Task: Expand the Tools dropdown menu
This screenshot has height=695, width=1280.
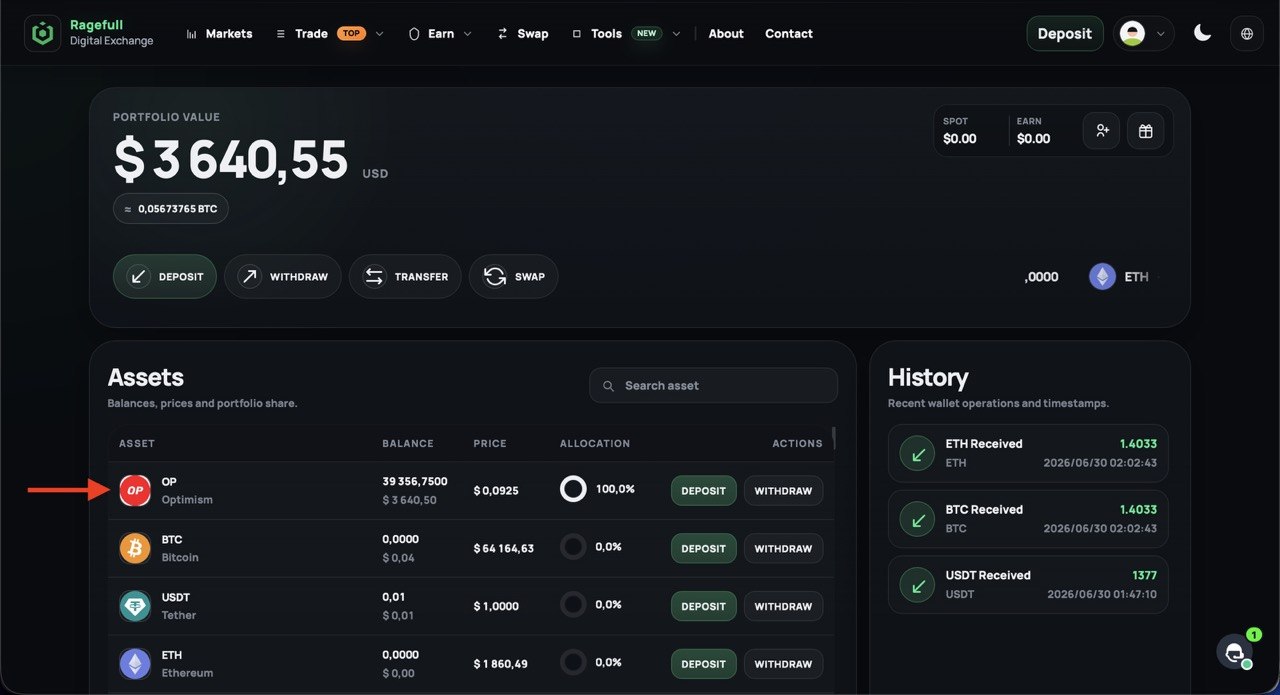Action: (626, 33)
